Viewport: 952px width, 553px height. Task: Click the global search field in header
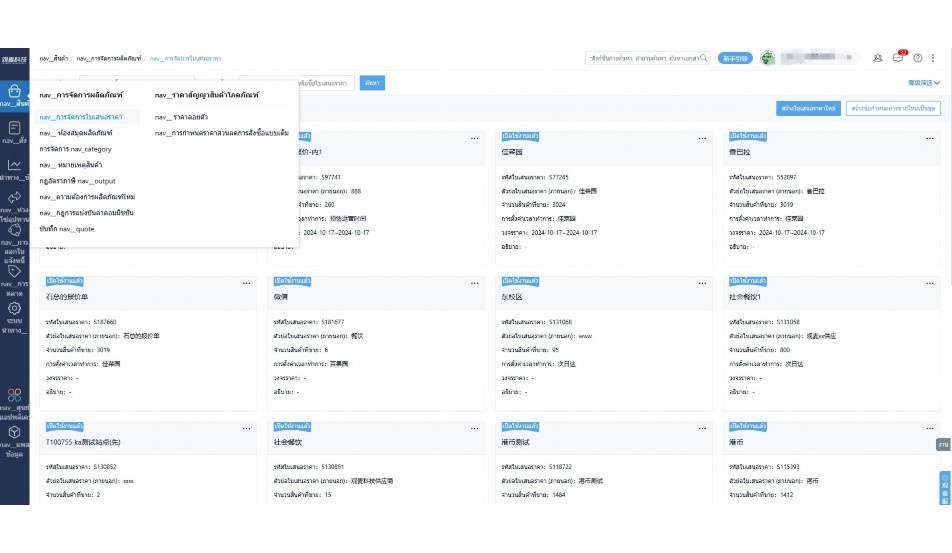coord(648,58)
